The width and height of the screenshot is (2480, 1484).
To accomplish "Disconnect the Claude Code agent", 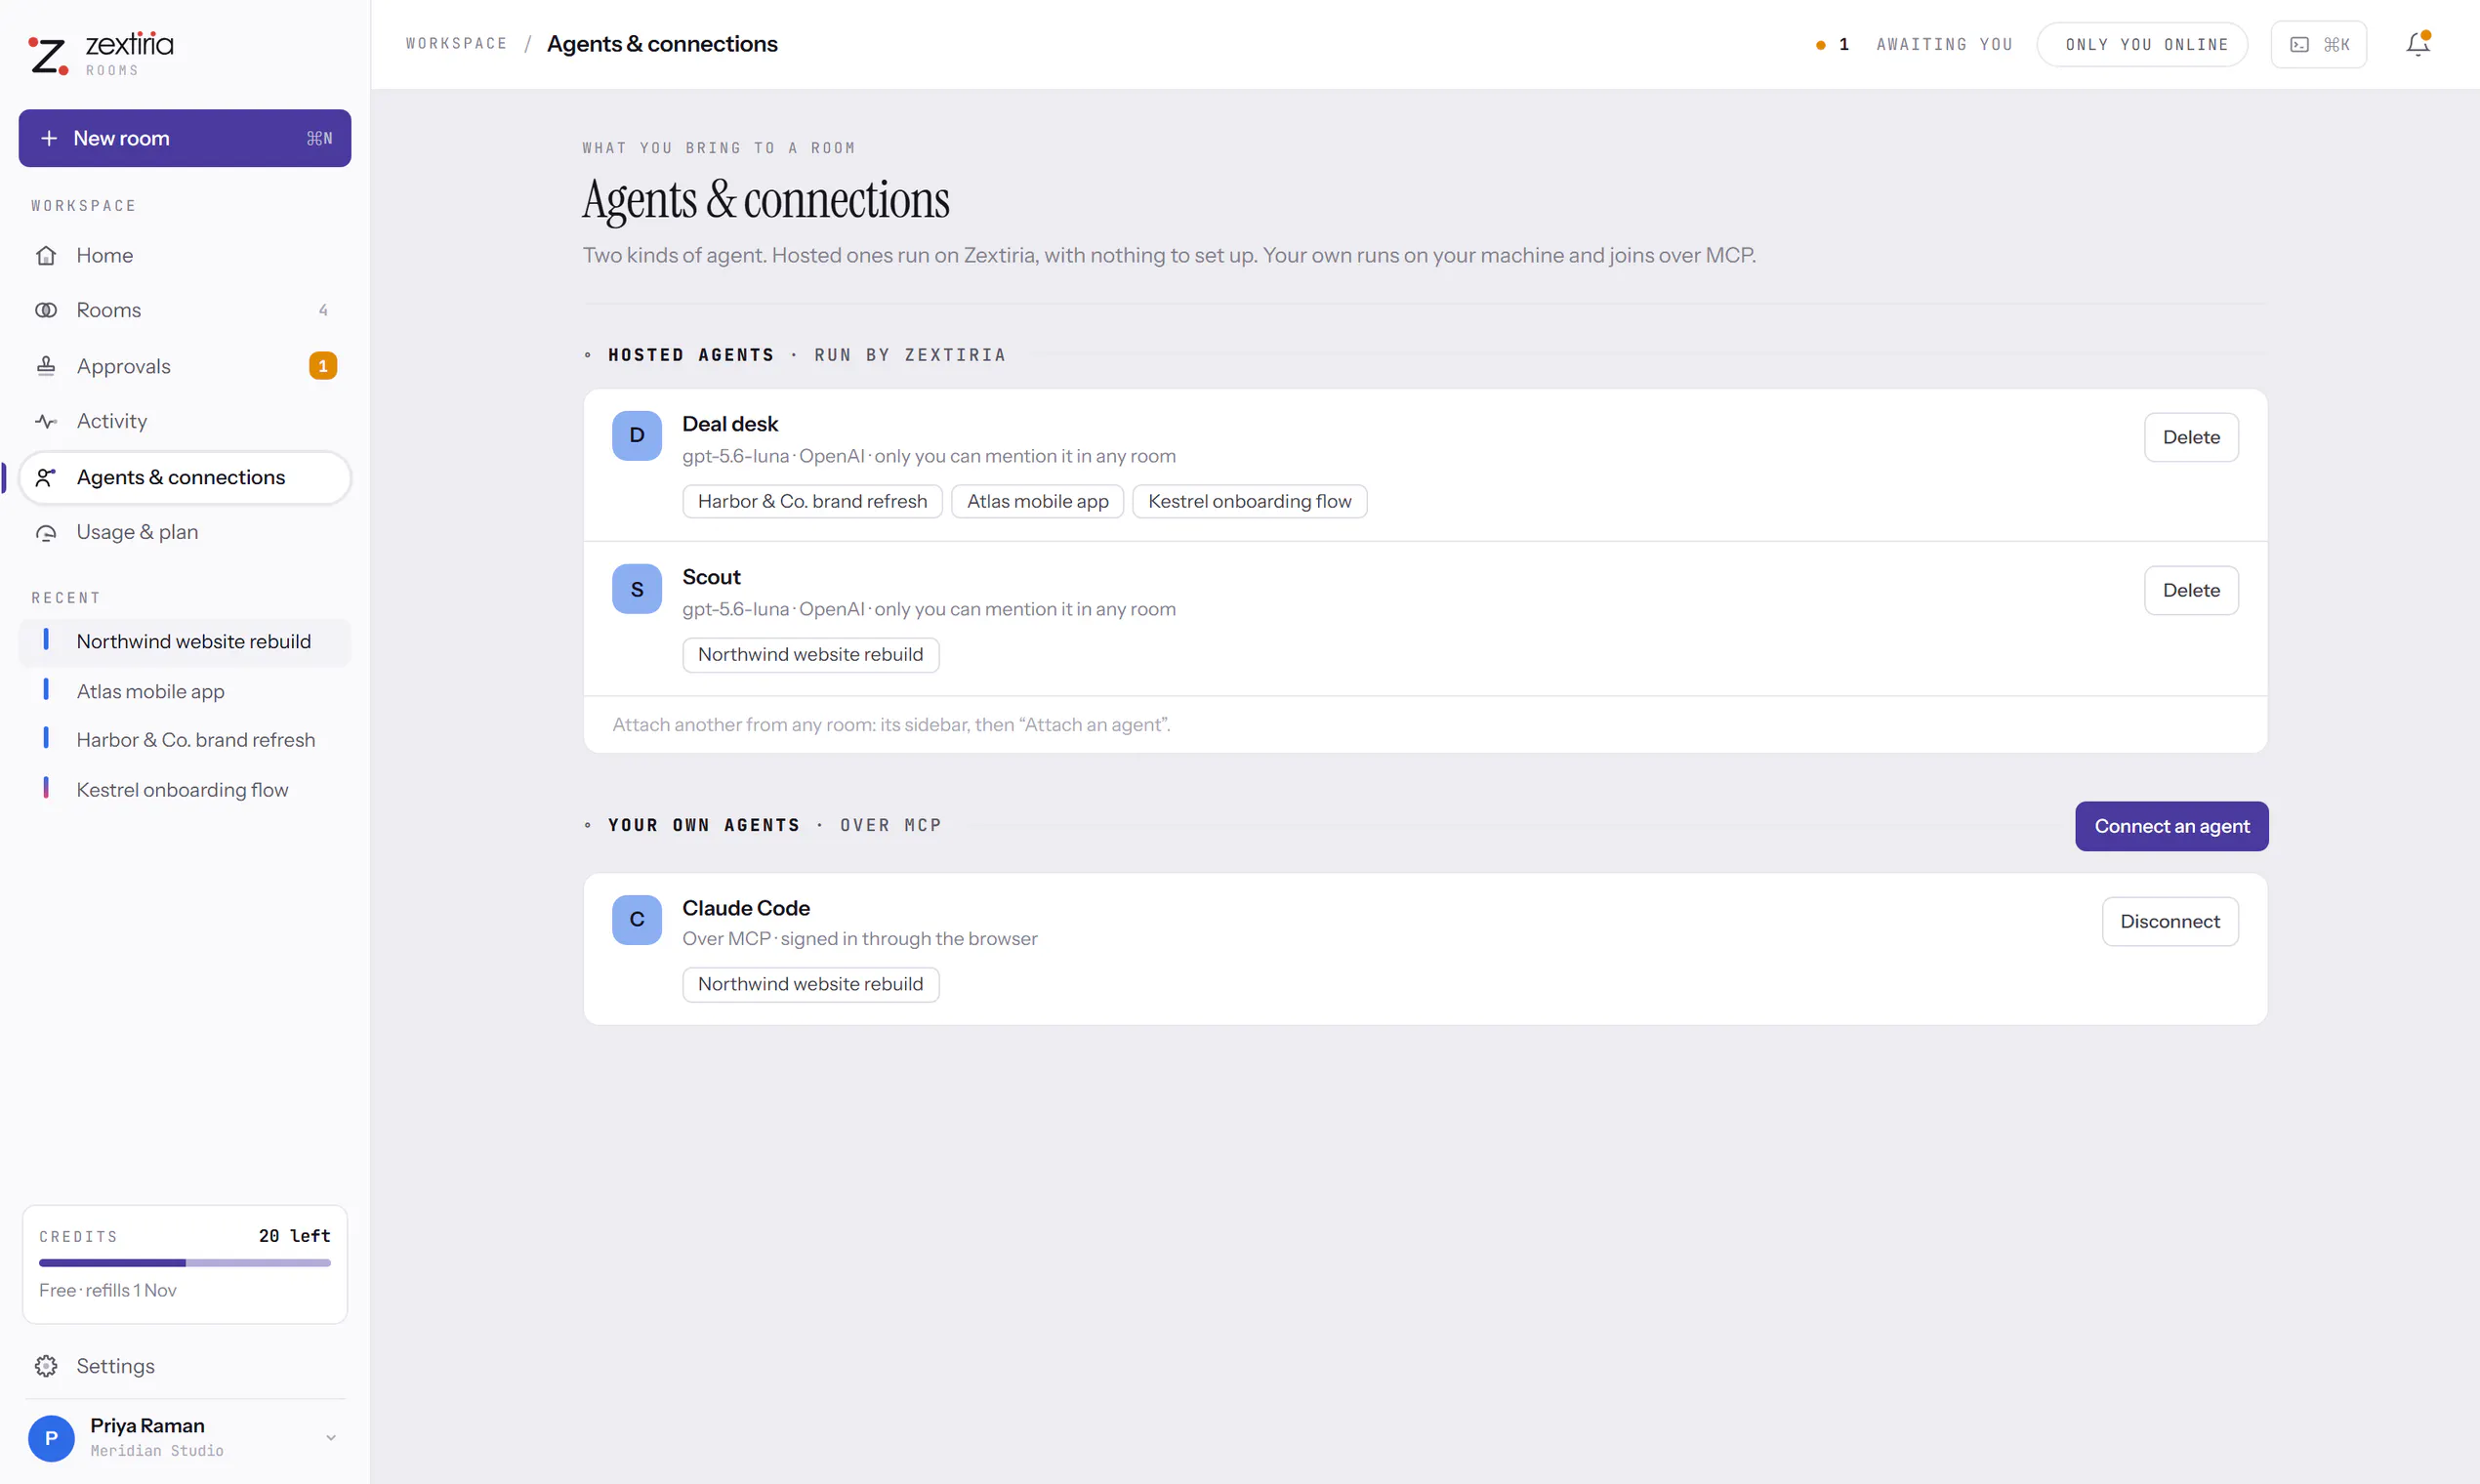I will tap(2170, 921).
